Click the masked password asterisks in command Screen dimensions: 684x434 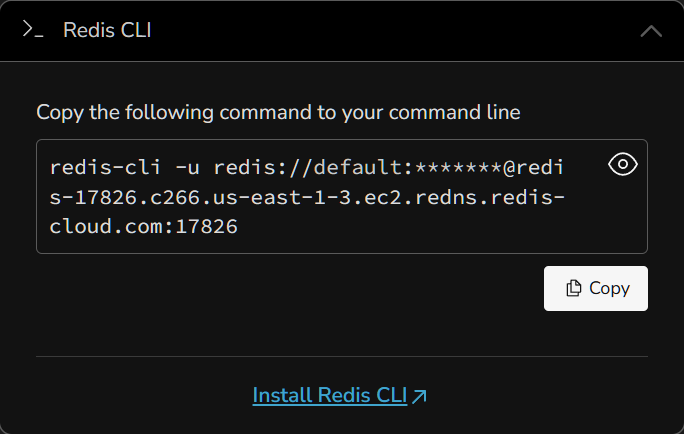pyautogui.click(x=458, y=167)
